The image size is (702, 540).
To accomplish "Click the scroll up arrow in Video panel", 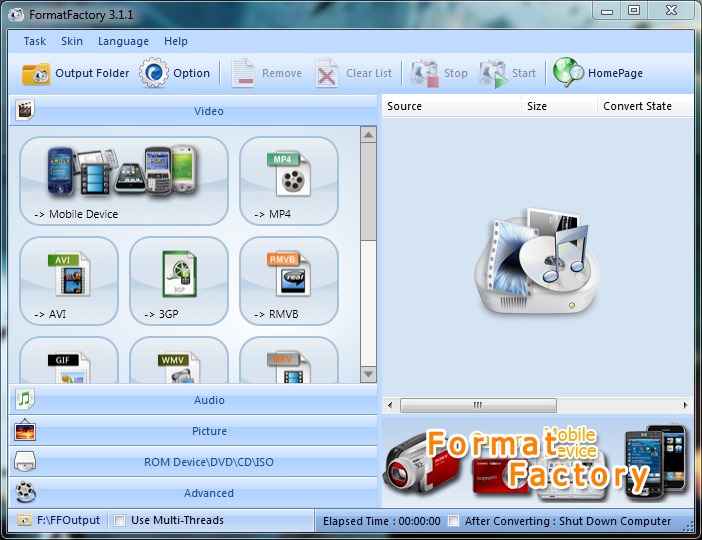I will pyautogui.click(x=368, y=135).
